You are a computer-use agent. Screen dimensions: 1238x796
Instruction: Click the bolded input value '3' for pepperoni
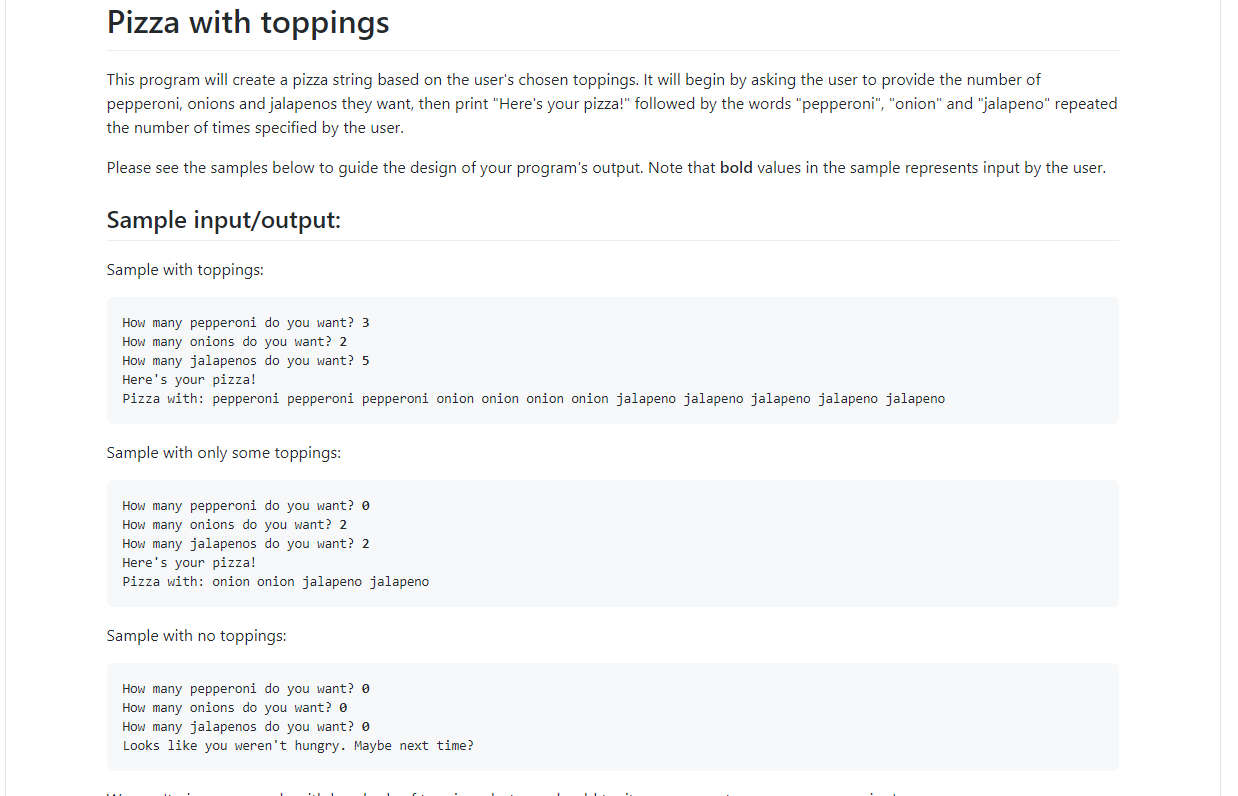368,322
